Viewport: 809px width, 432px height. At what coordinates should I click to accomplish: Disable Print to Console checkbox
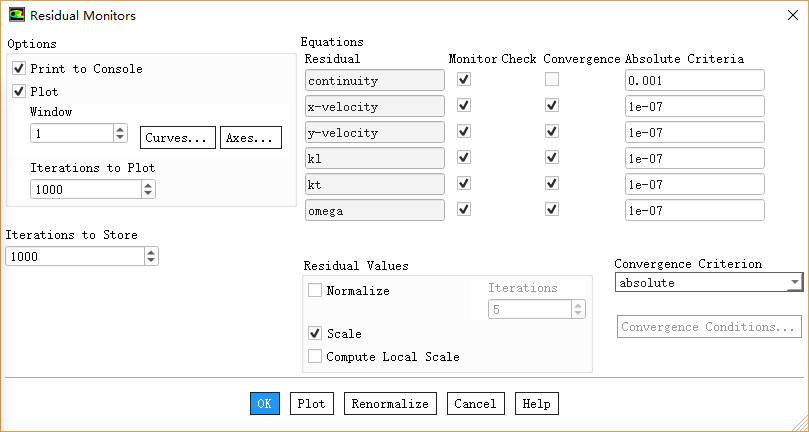tap(19, 69)
